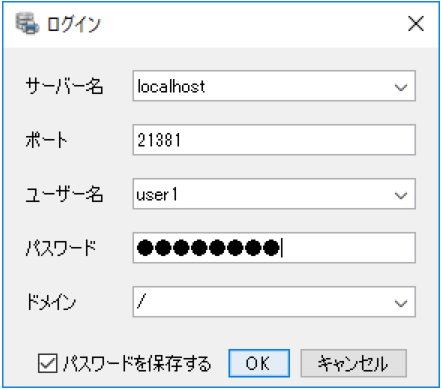The image size is (441, 390).
Task: Click the パスワード label
Action: [61, 248]
